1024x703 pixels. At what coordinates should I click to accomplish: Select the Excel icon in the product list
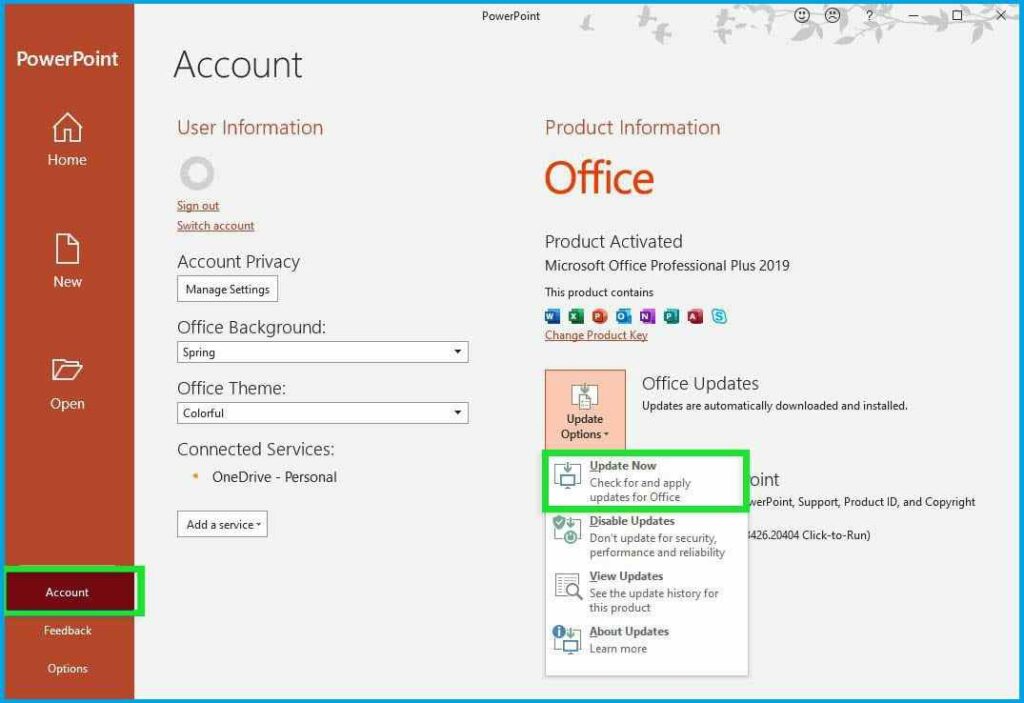[577, 316]
